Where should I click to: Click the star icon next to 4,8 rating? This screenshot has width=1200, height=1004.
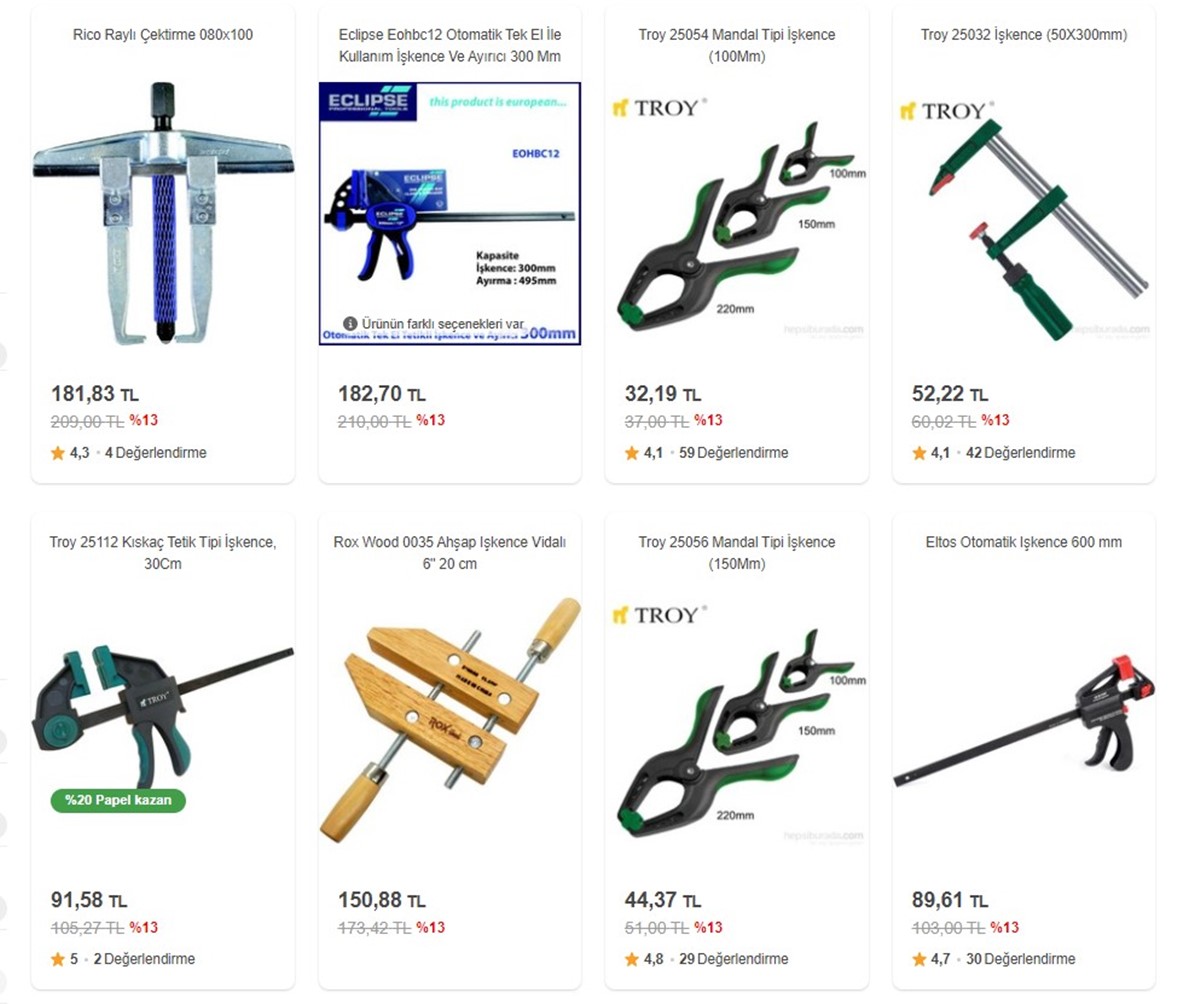coord(632,959)
